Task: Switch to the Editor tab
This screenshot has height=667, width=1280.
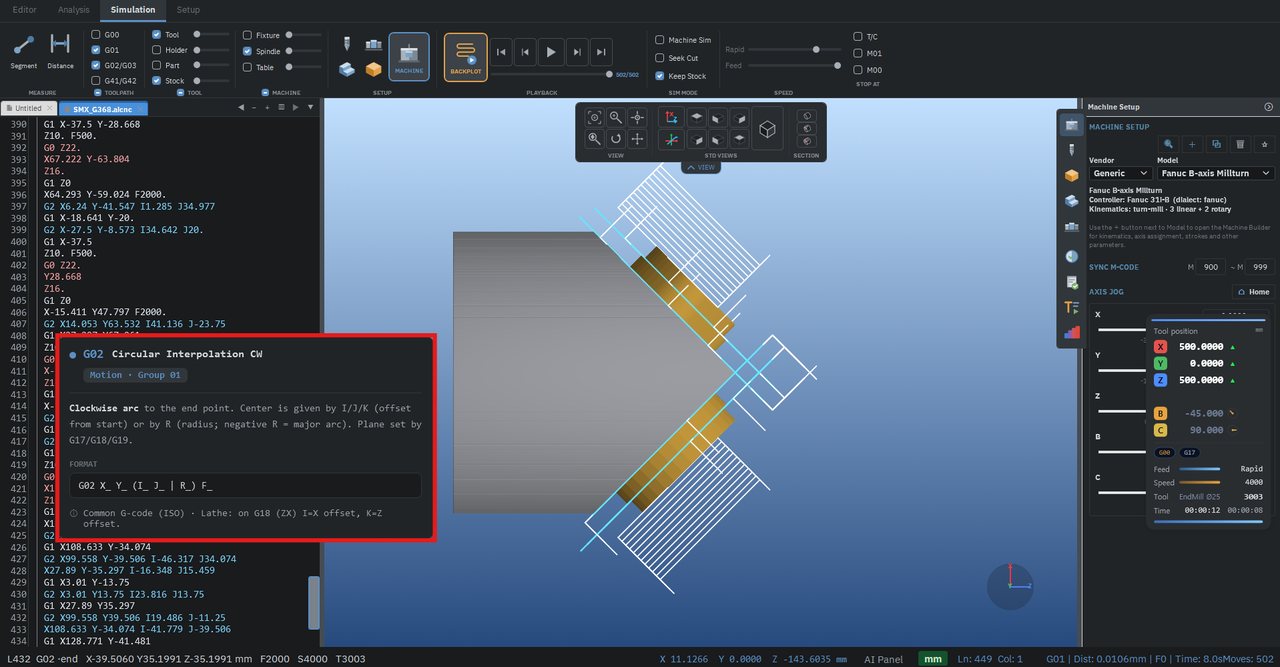Action: (25, 10)
